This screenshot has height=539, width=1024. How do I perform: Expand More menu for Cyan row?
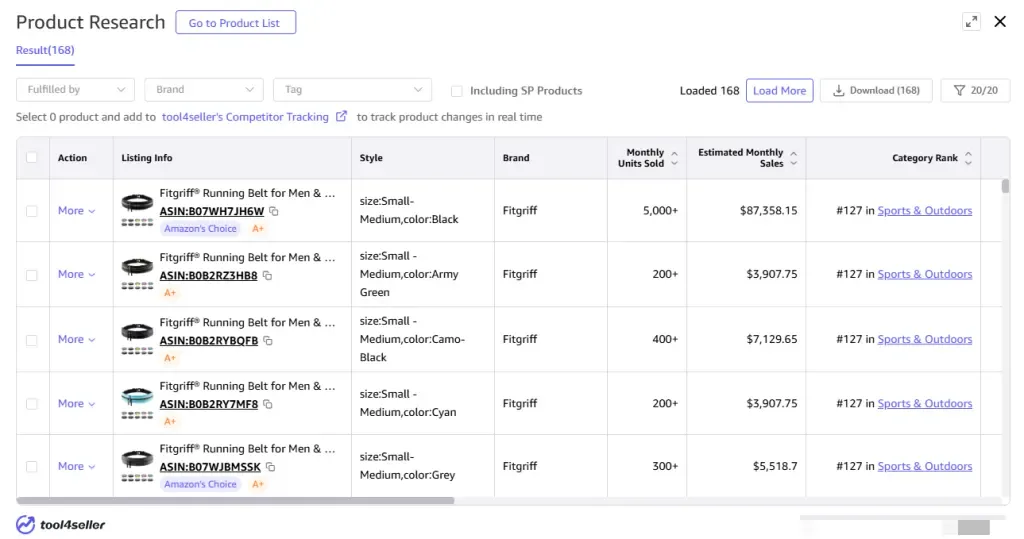(x=76, y=403)
